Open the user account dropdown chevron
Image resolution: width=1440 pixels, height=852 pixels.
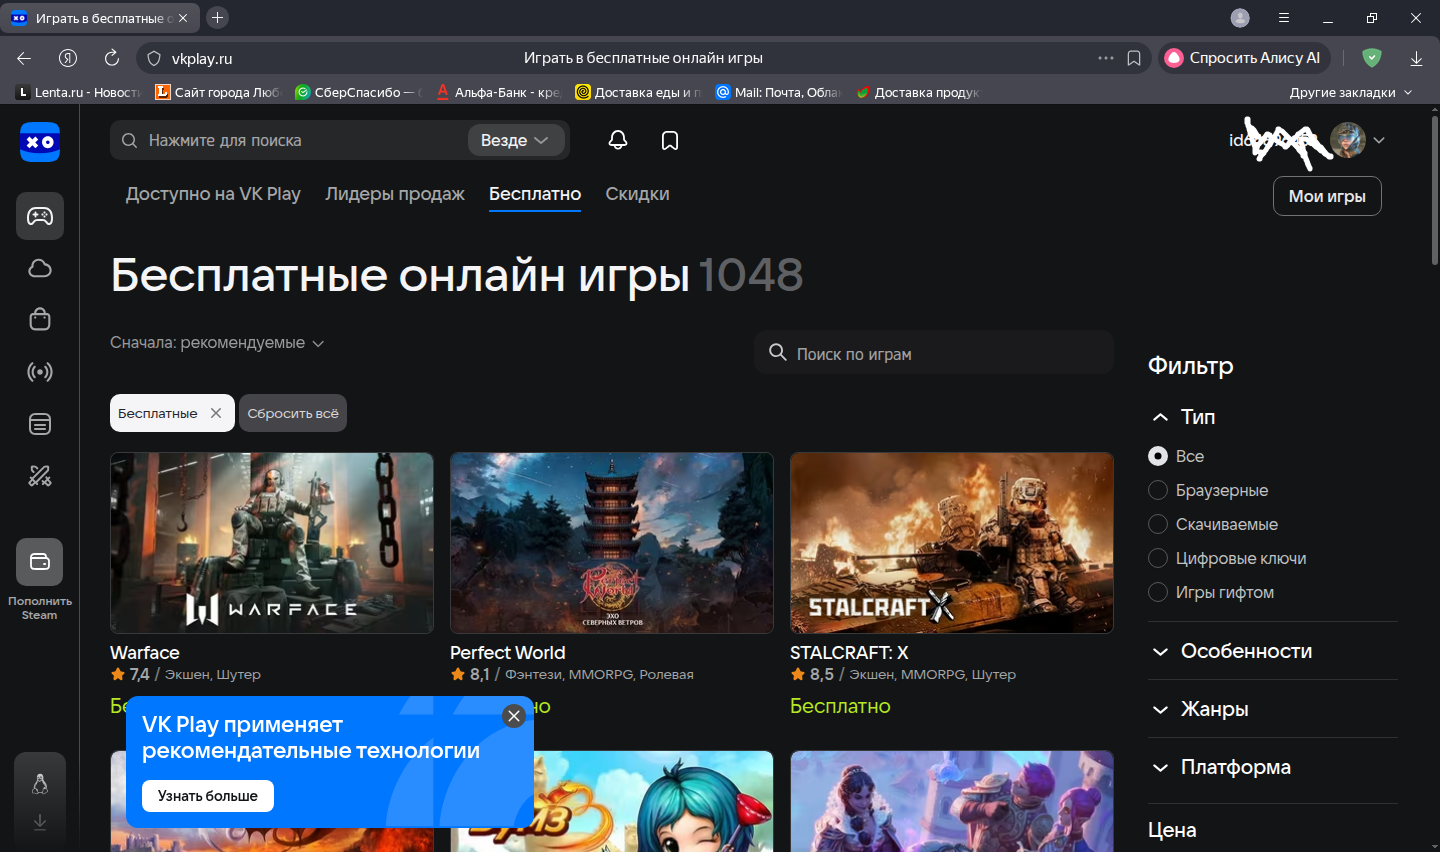coord(1379,140)
